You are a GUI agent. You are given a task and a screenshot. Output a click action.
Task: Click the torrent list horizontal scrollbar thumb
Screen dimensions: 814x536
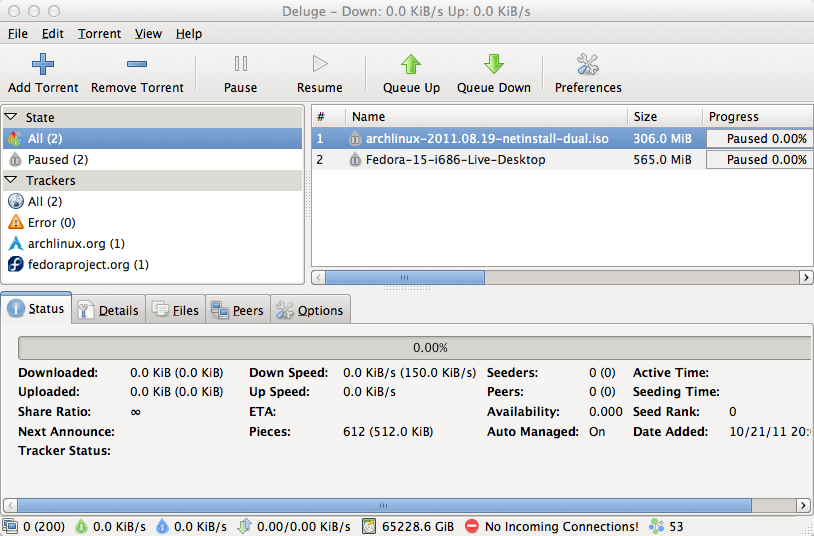[405, 277]
